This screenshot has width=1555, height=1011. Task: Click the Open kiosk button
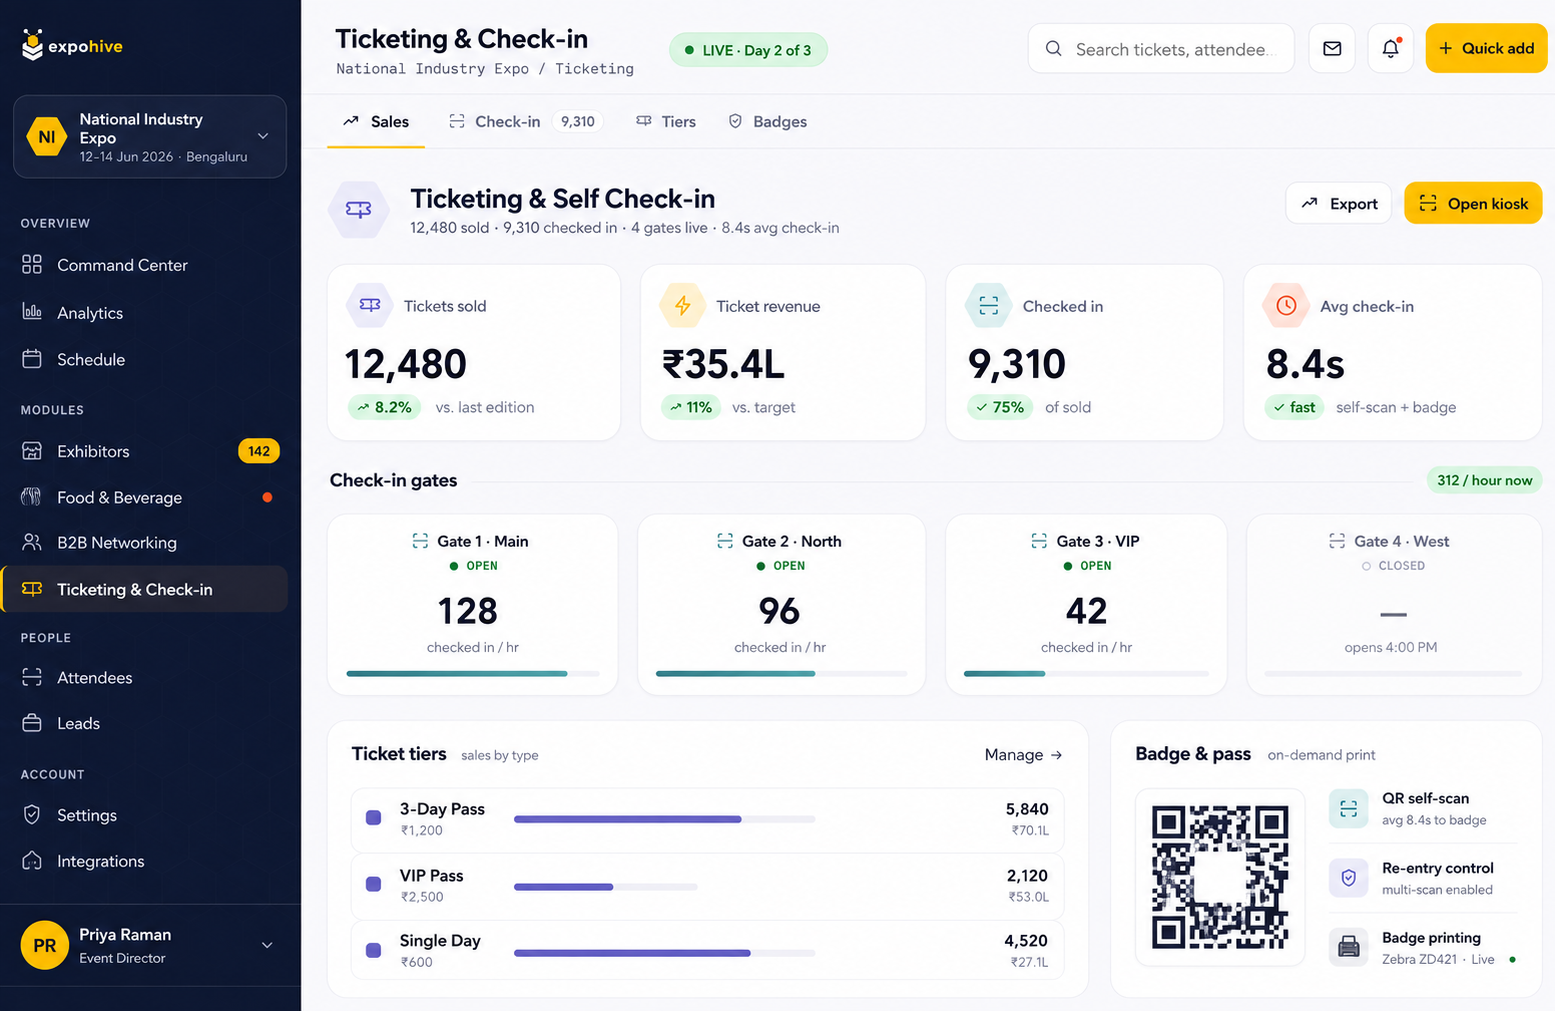1473,203
